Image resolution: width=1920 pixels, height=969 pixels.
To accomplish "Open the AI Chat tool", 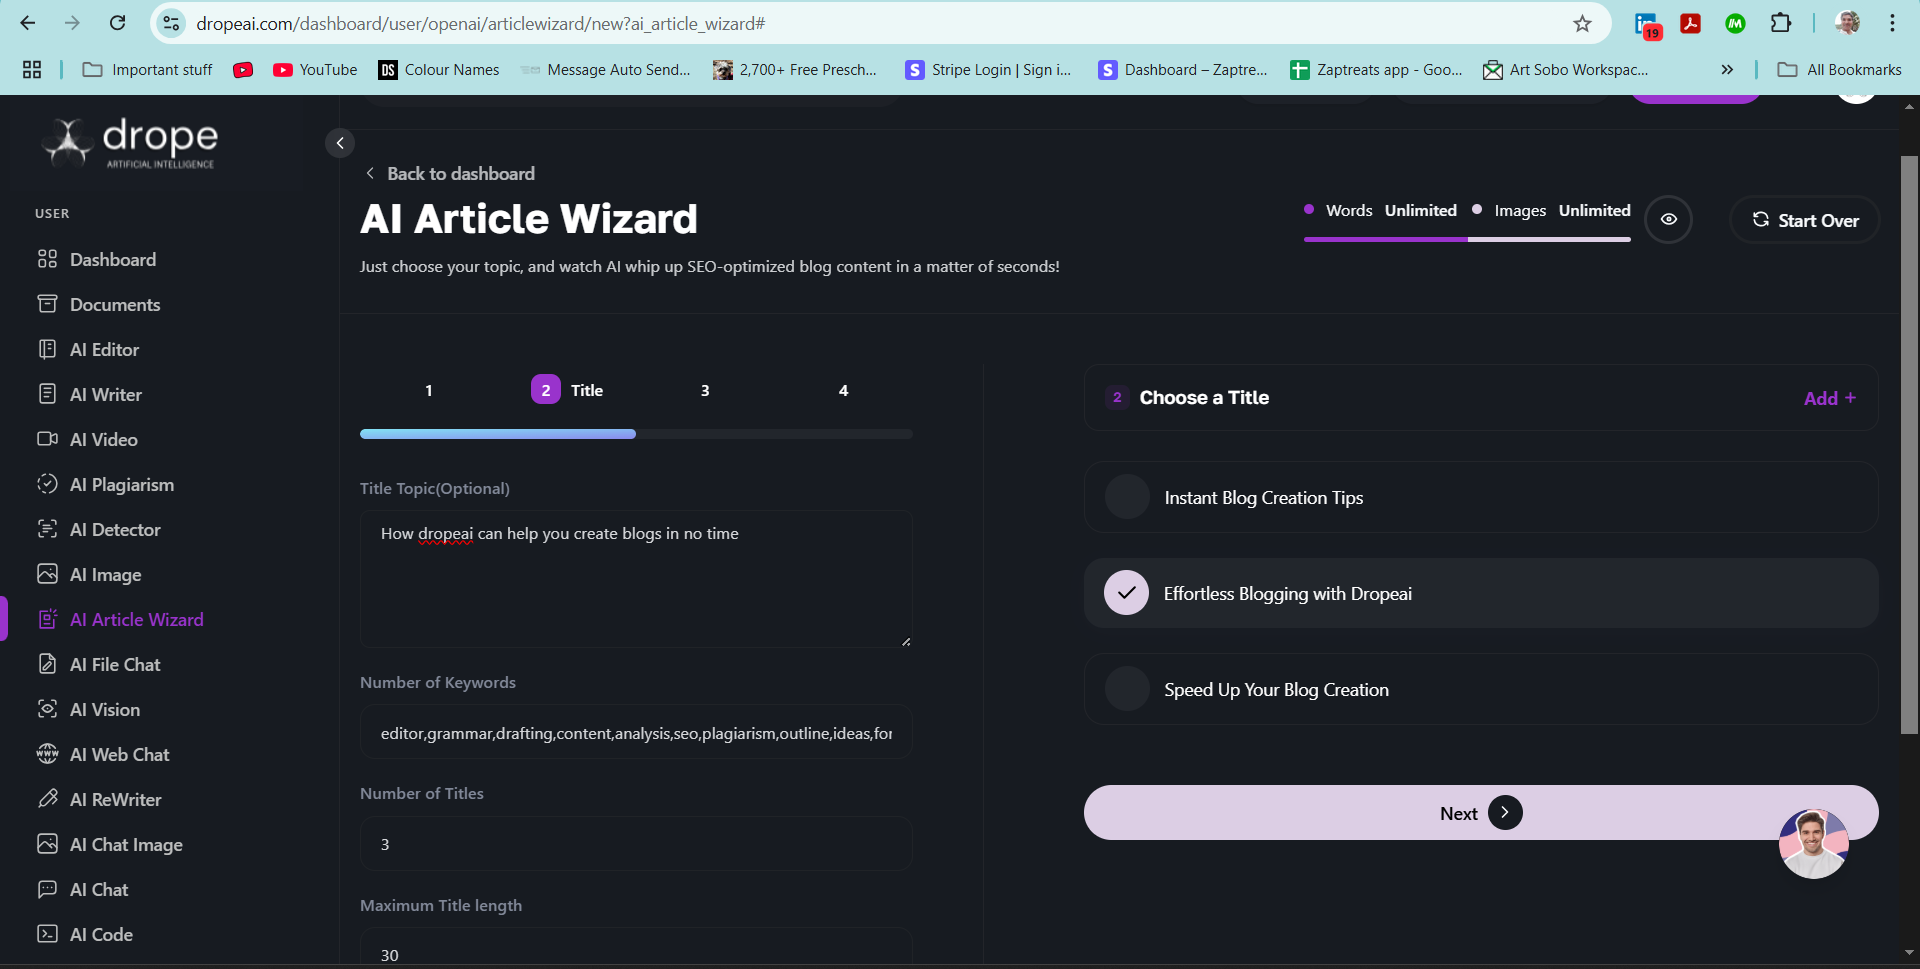I will 98,889.
